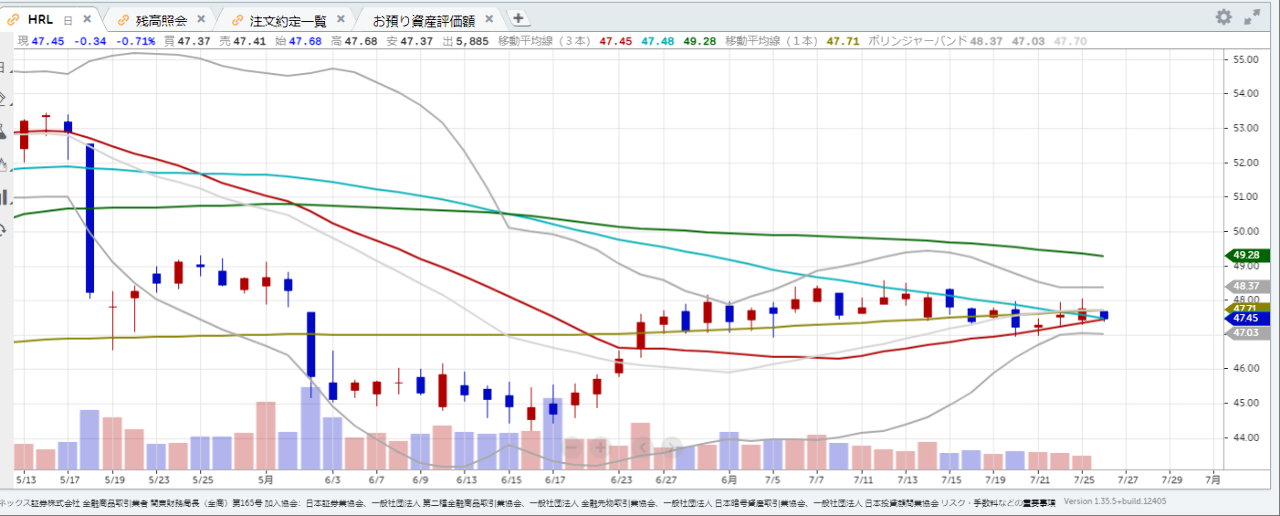Image resolution: width=1280 pixels, height=516 pixels.
Task: Add a new tab with plus button
Action: coord(518,18)
